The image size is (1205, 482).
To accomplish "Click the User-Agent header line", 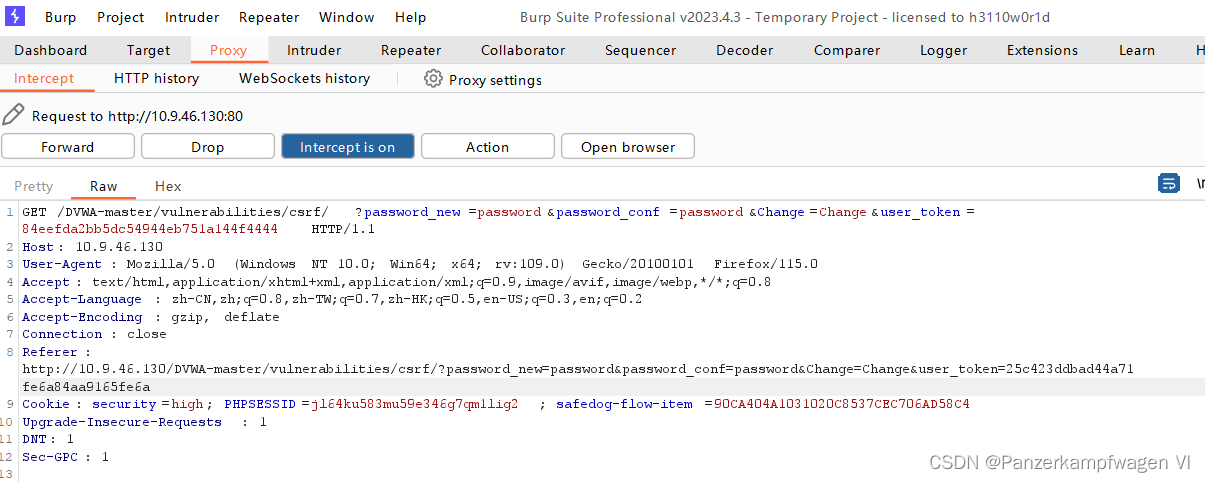I will (420, 264).
